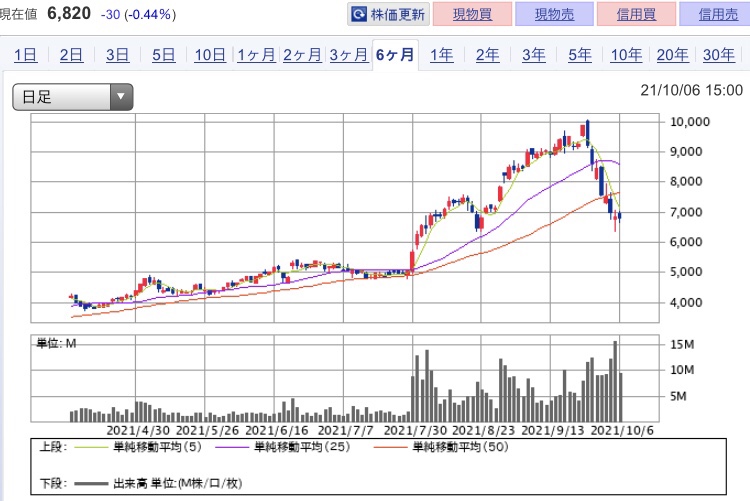Click the 2021/9/13 date label
This screenshot has width=750, height=501.
tap(553, 430)
